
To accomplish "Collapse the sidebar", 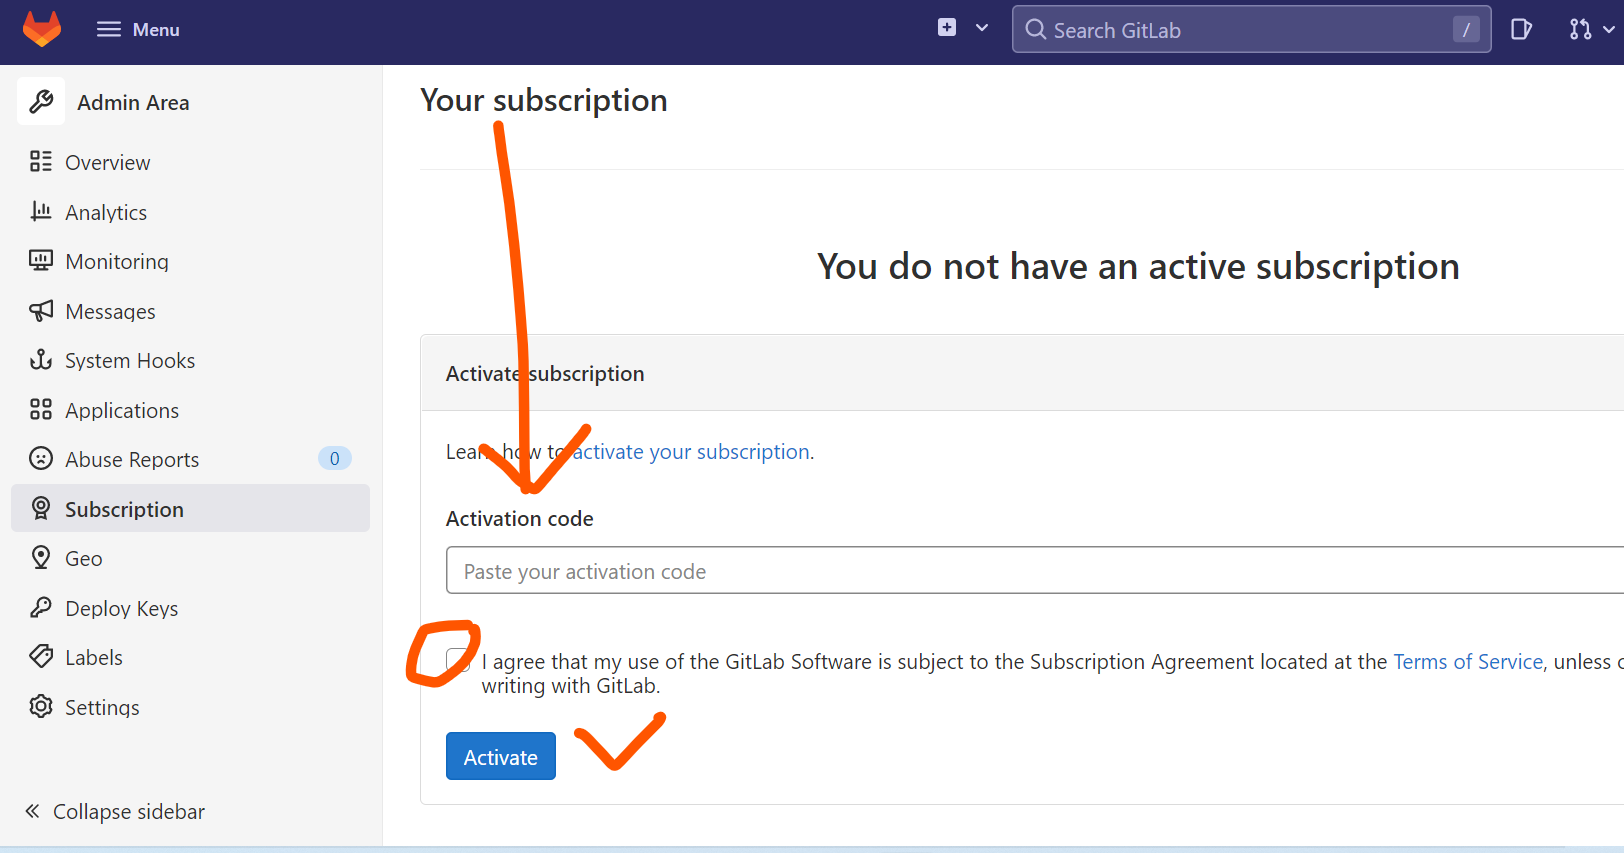I will pyautogui.click(x=115, y=811).
